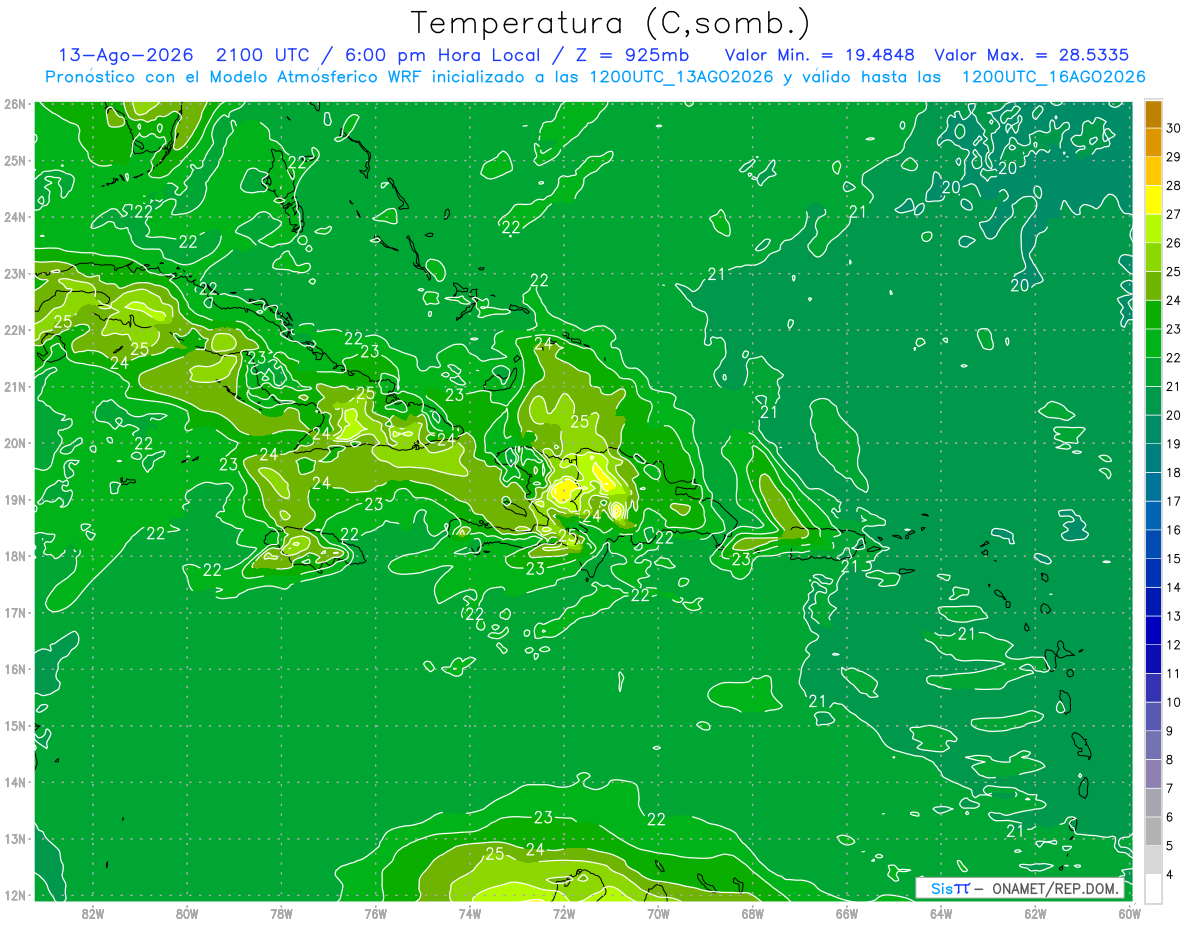Click the latitude label '16N'
The width and height of the screenshot is (1200, 927).
pyautogui.click(x=14, y=669)
